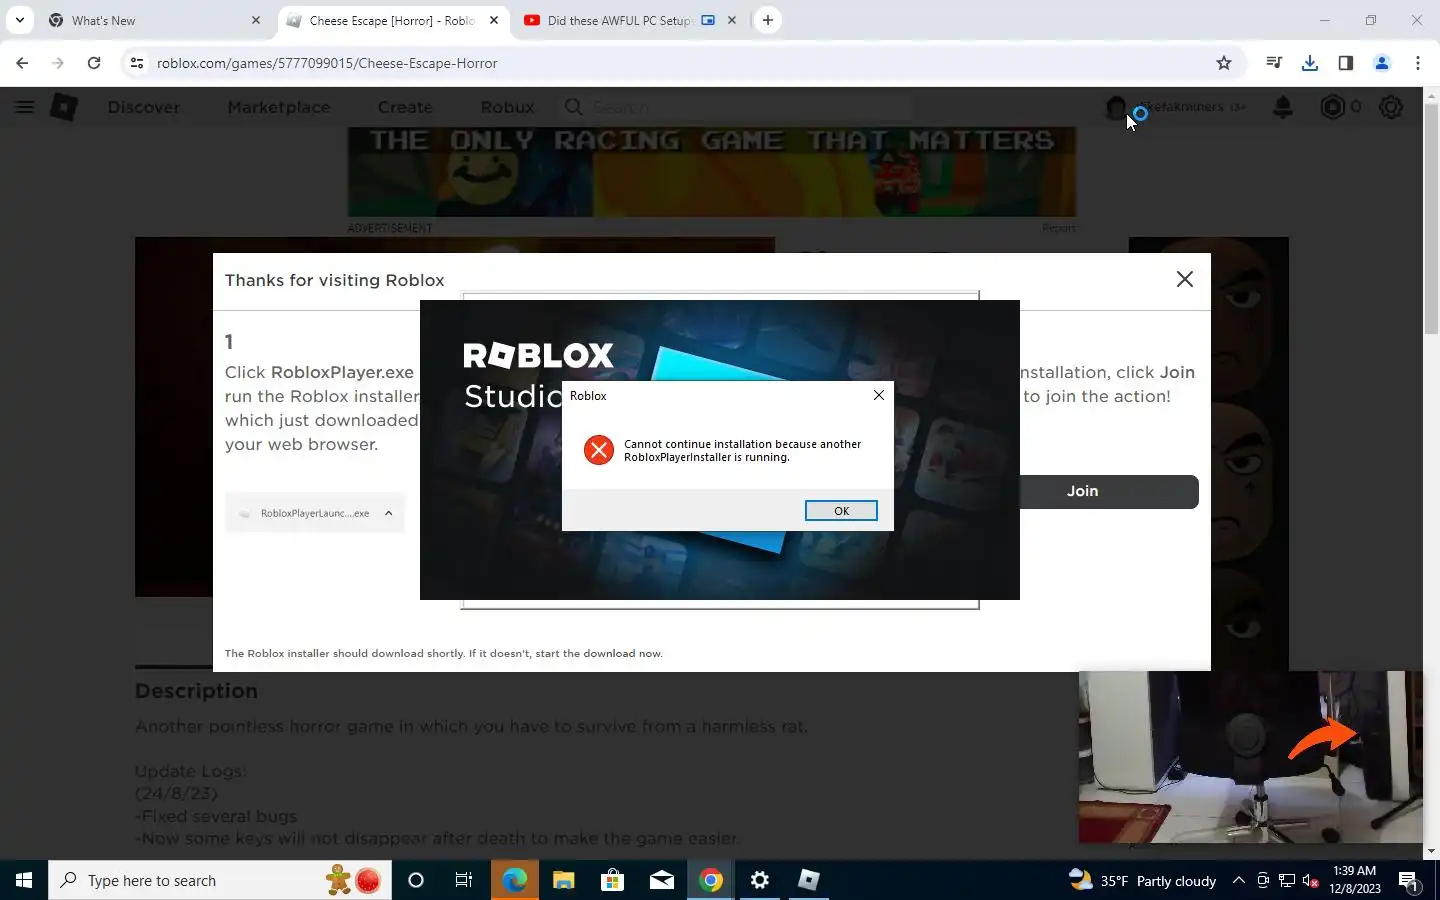
Task: Expand the RobloxPlayerLauncher download chevron
Action: coord(388,513)
